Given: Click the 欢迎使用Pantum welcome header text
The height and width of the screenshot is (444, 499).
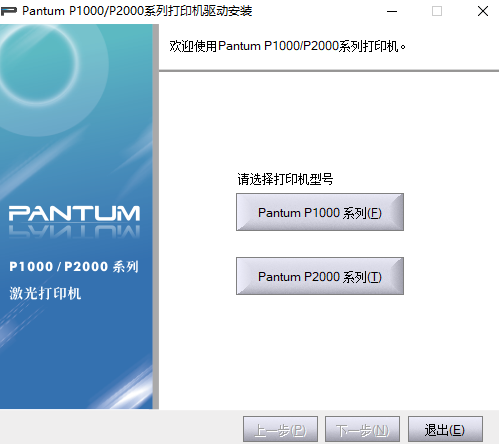Looking at the screenshot, I should point(287,46).
